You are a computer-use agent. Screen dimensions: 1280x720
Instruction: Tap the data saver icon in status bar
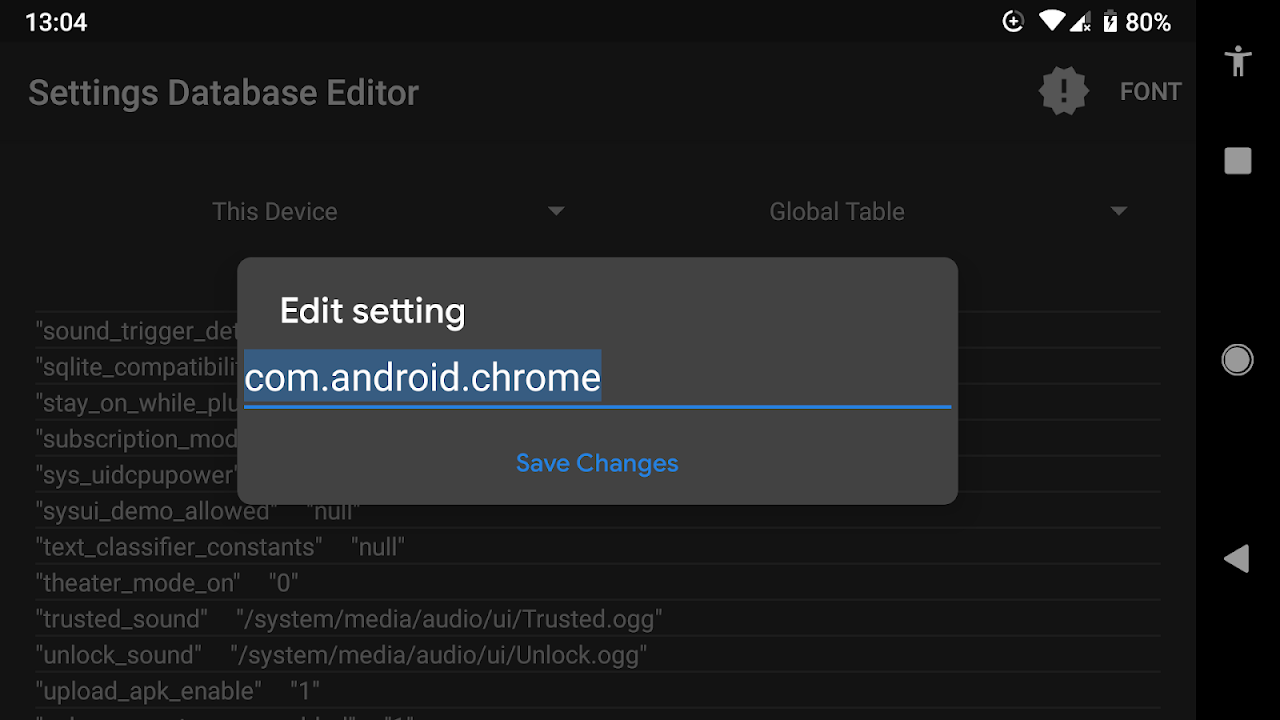1012,21
